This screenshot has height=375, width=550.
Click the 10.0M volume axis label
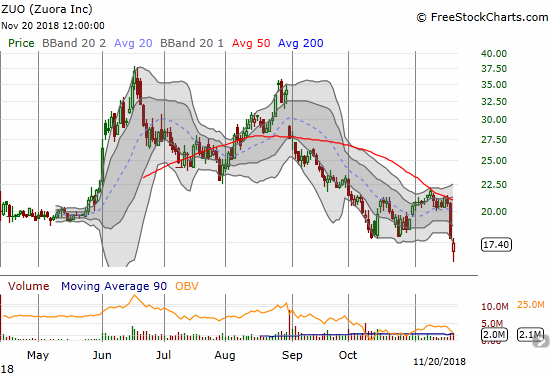point(495,307)
